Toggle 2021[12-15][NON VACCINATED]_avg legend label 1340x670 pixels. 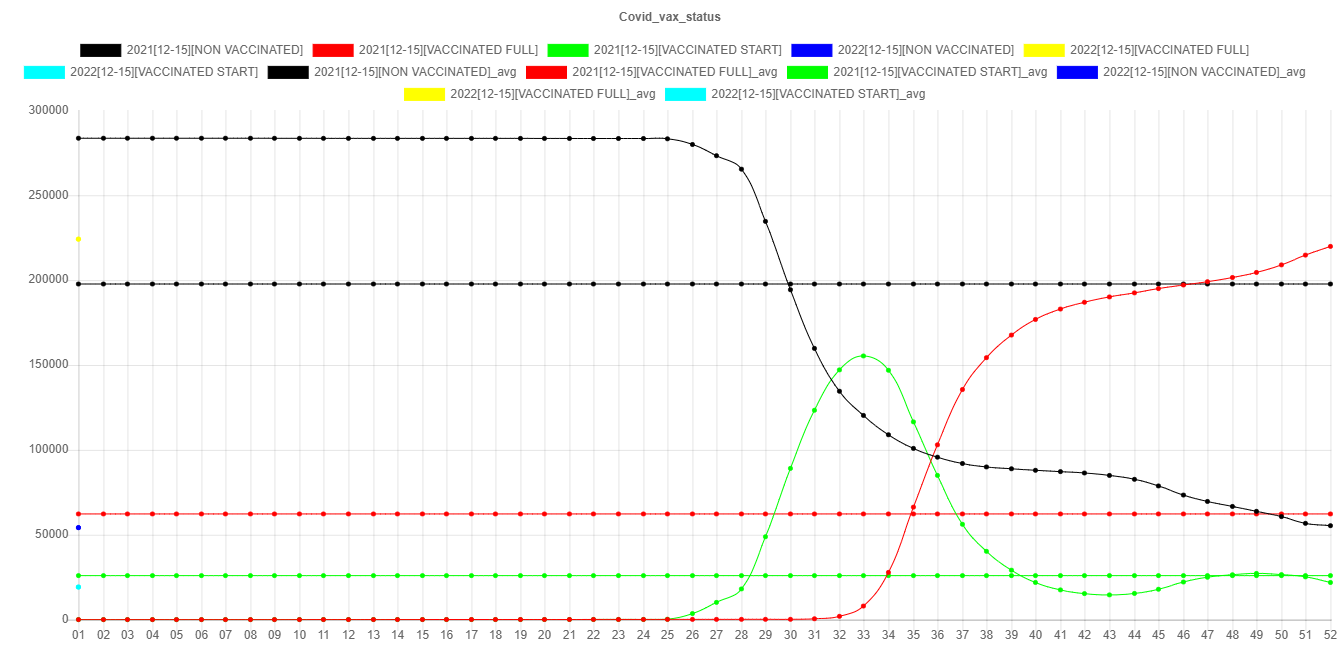(415, 72)
